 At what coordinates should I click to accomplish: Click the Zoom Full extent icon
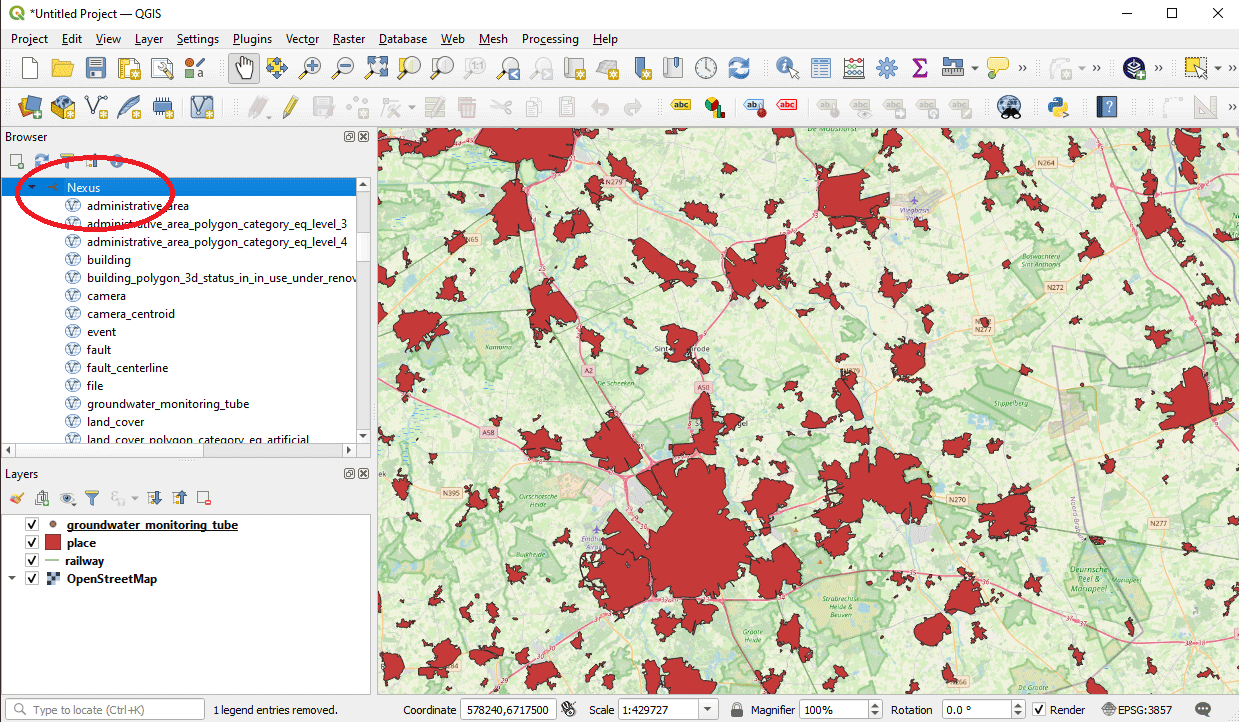[376, 68]
